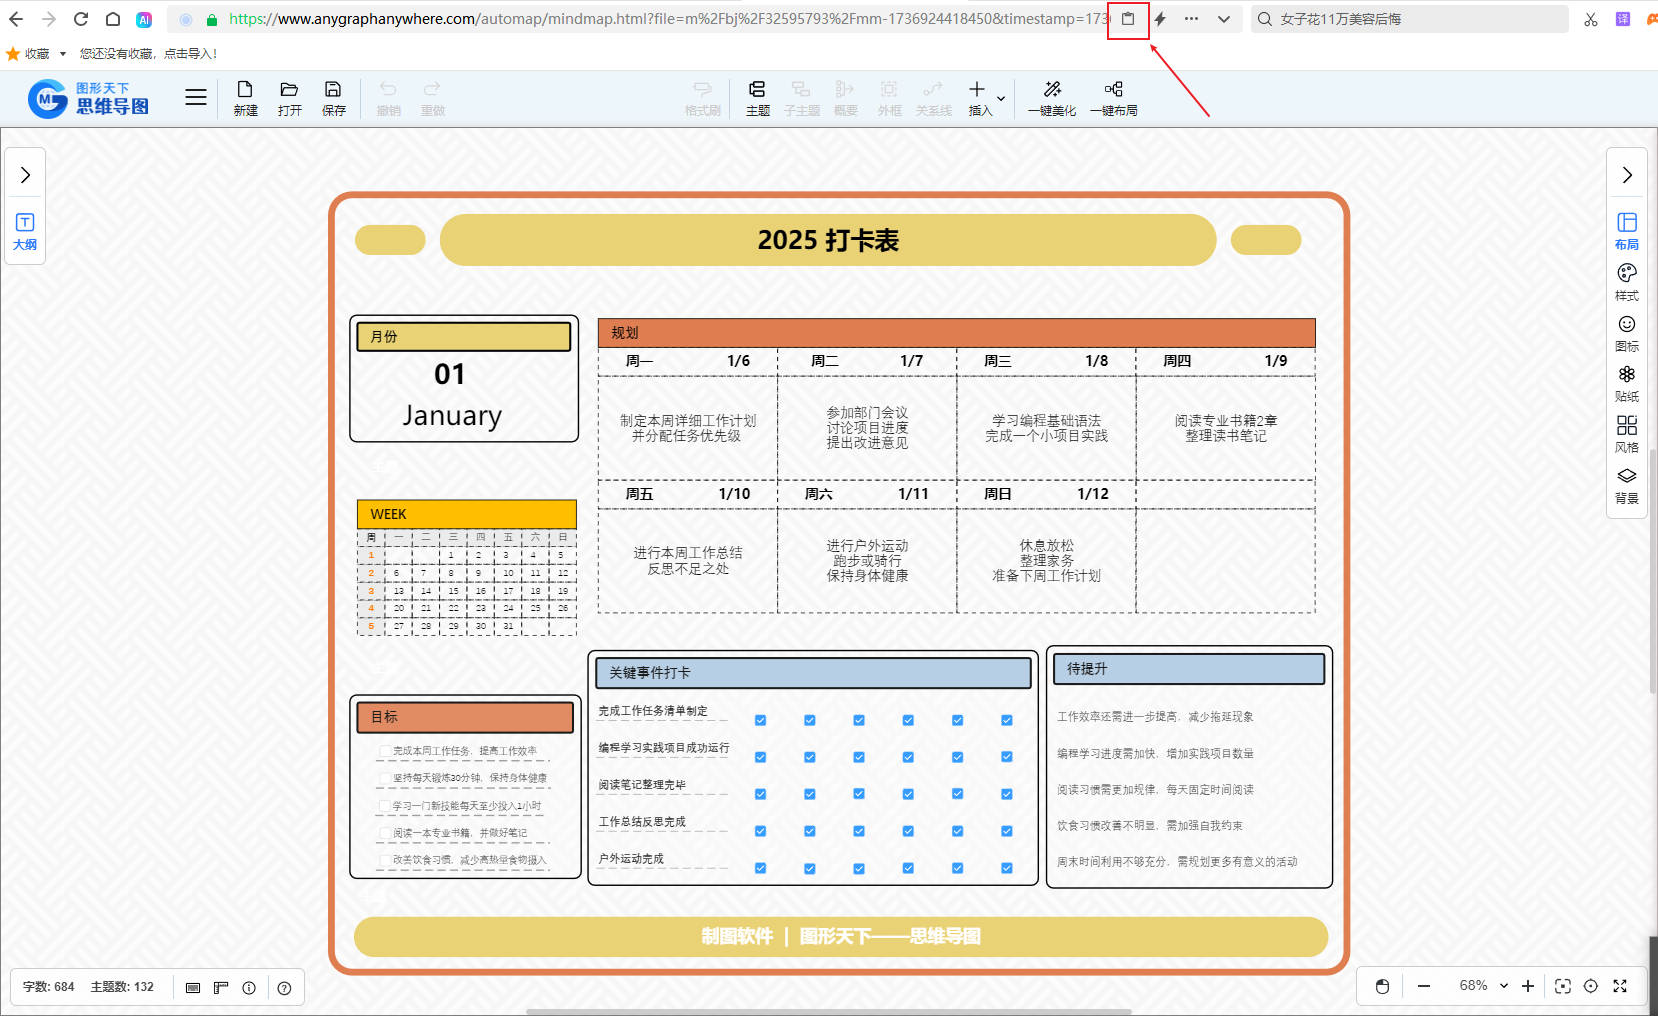This screenshot has height=1016, width=1658.
Task: Click the 2025 打卡表 title banner
Action: tap(827, 240)
